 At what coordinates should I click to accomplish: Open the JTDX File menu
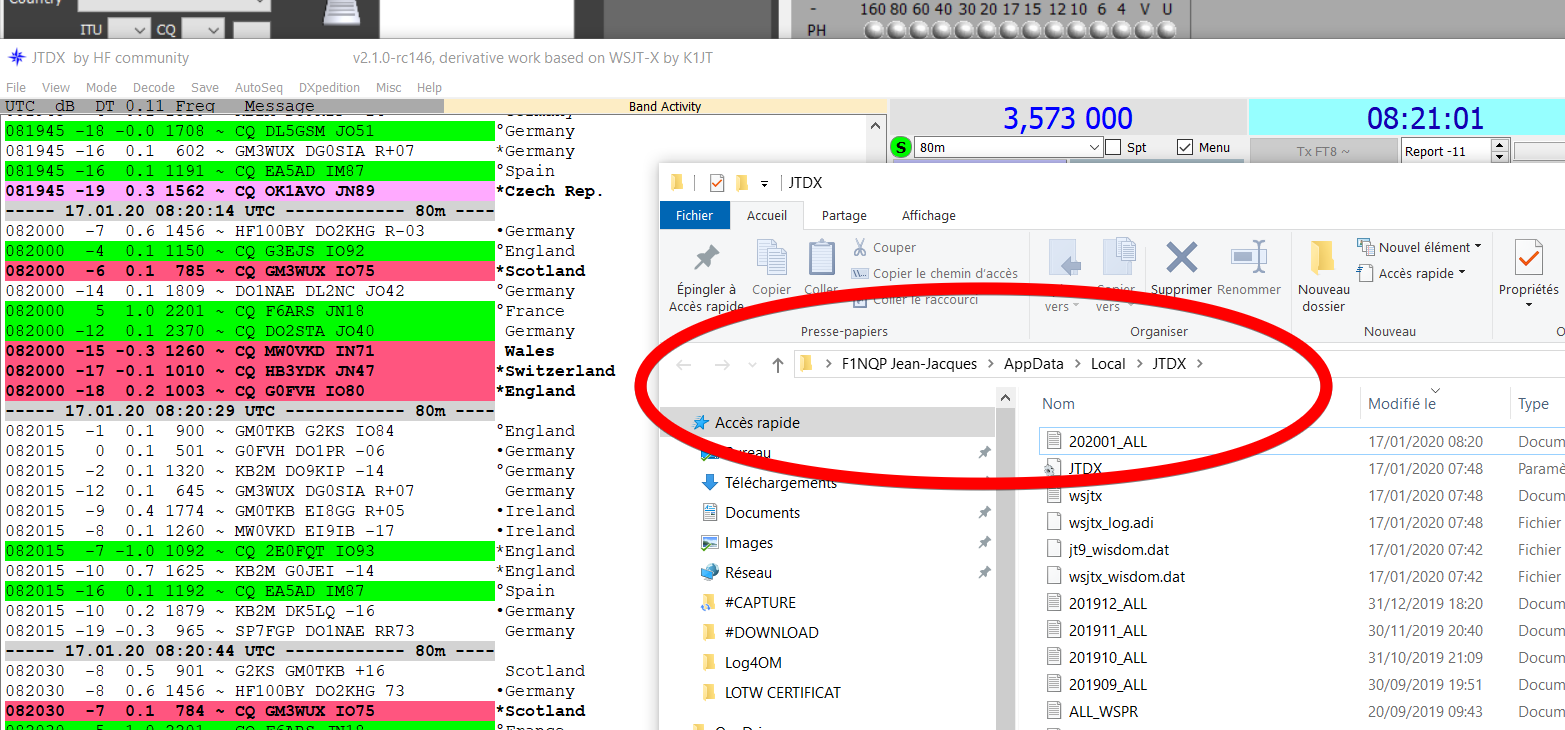(x=16, y=88)
